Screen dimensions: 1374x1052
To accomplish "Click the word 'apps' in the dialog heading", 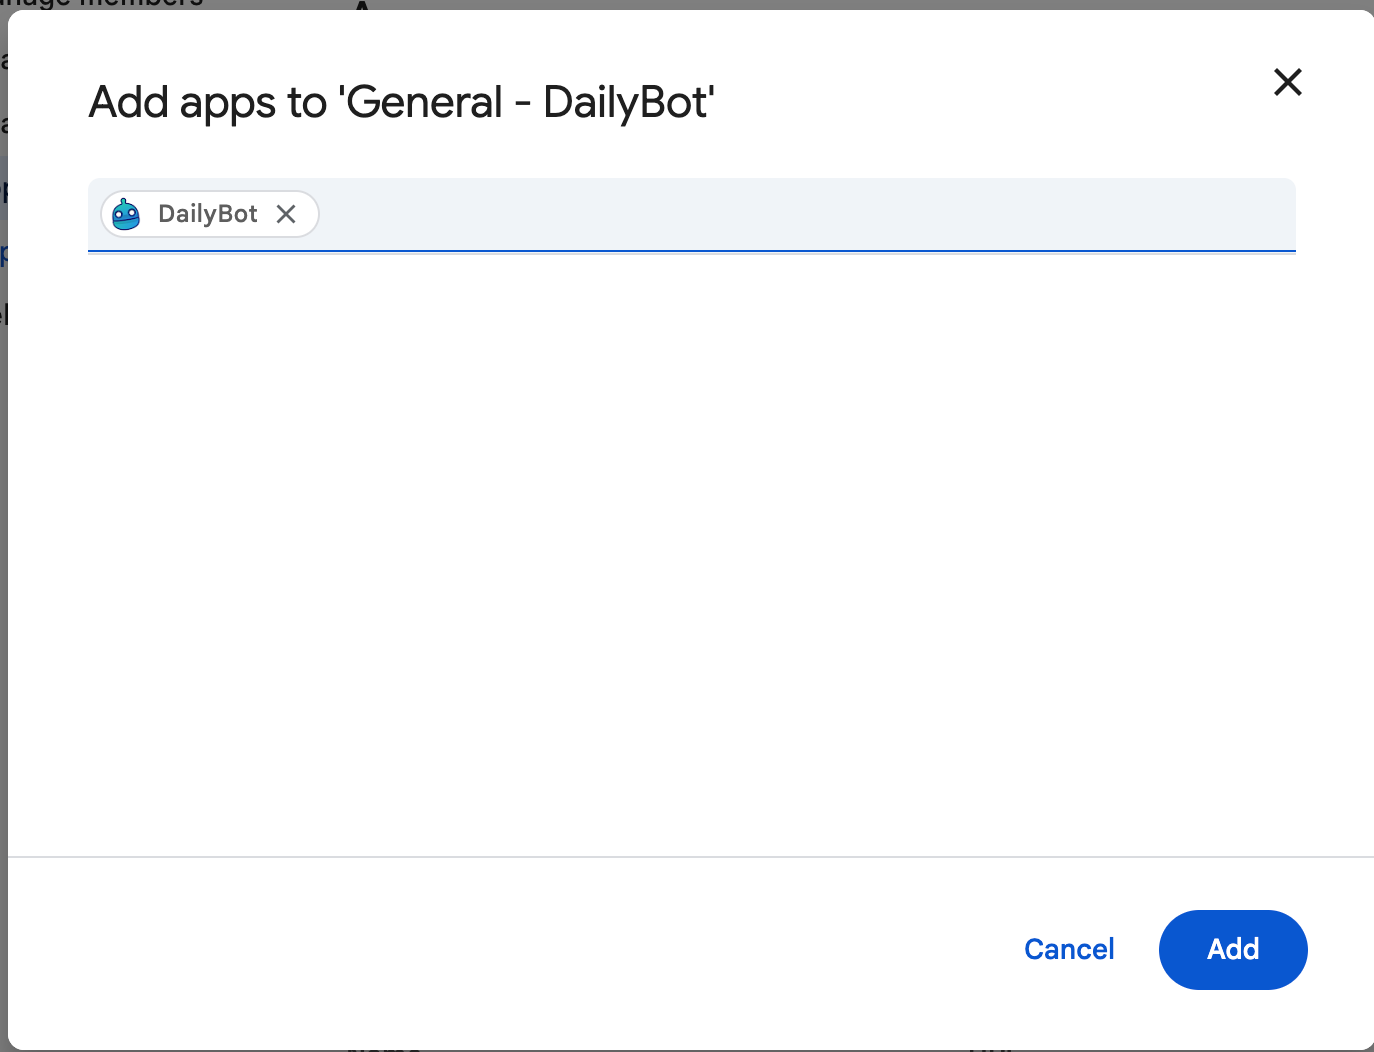I will 228,103.
